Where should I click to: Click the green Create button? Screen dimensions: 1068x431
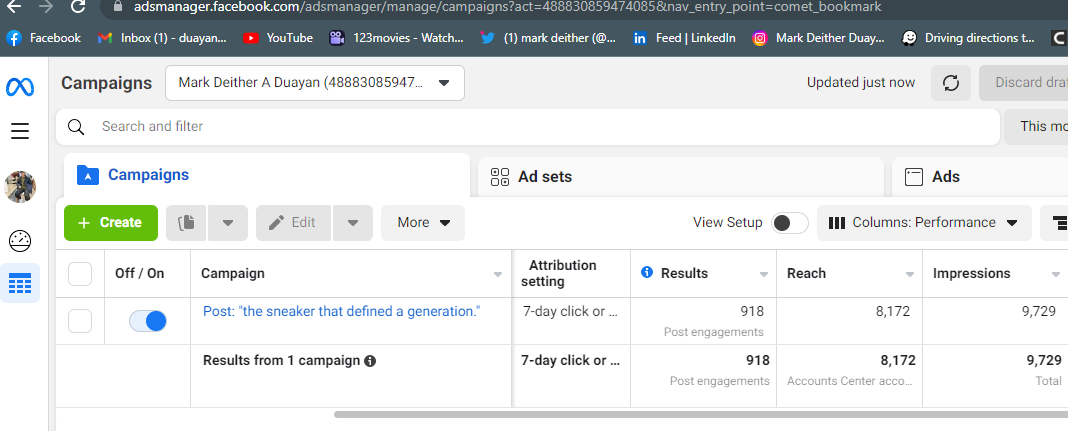click(x=111, y=223)
